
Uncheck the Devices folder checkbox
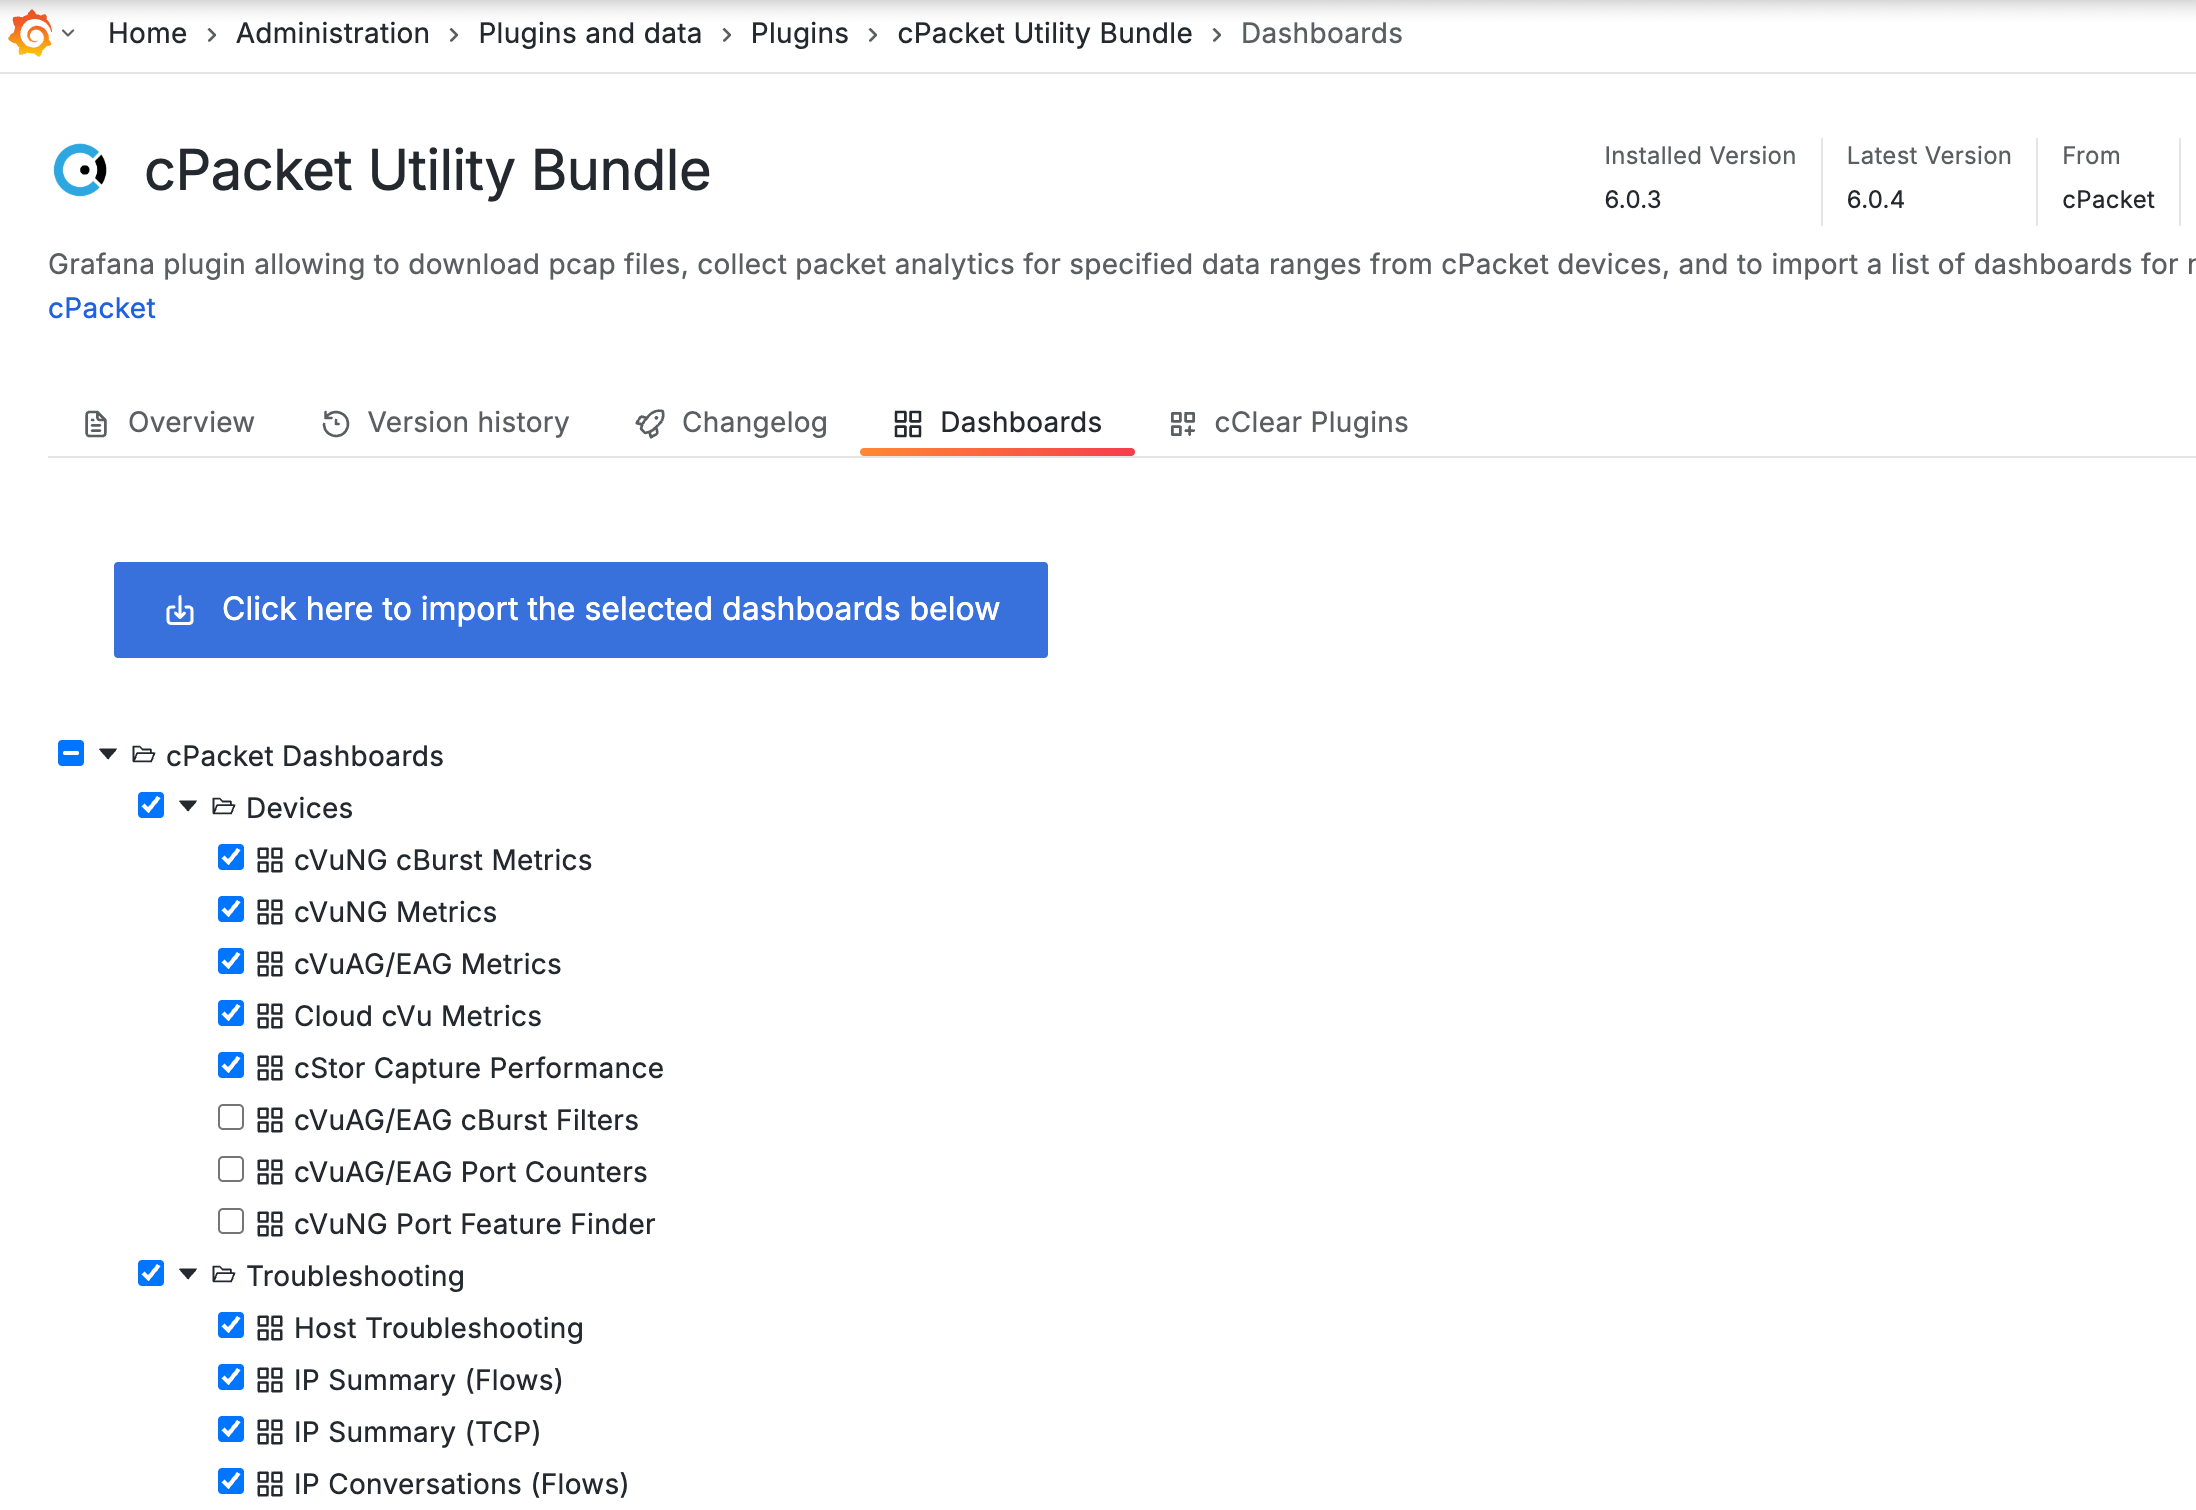(151, 805)
